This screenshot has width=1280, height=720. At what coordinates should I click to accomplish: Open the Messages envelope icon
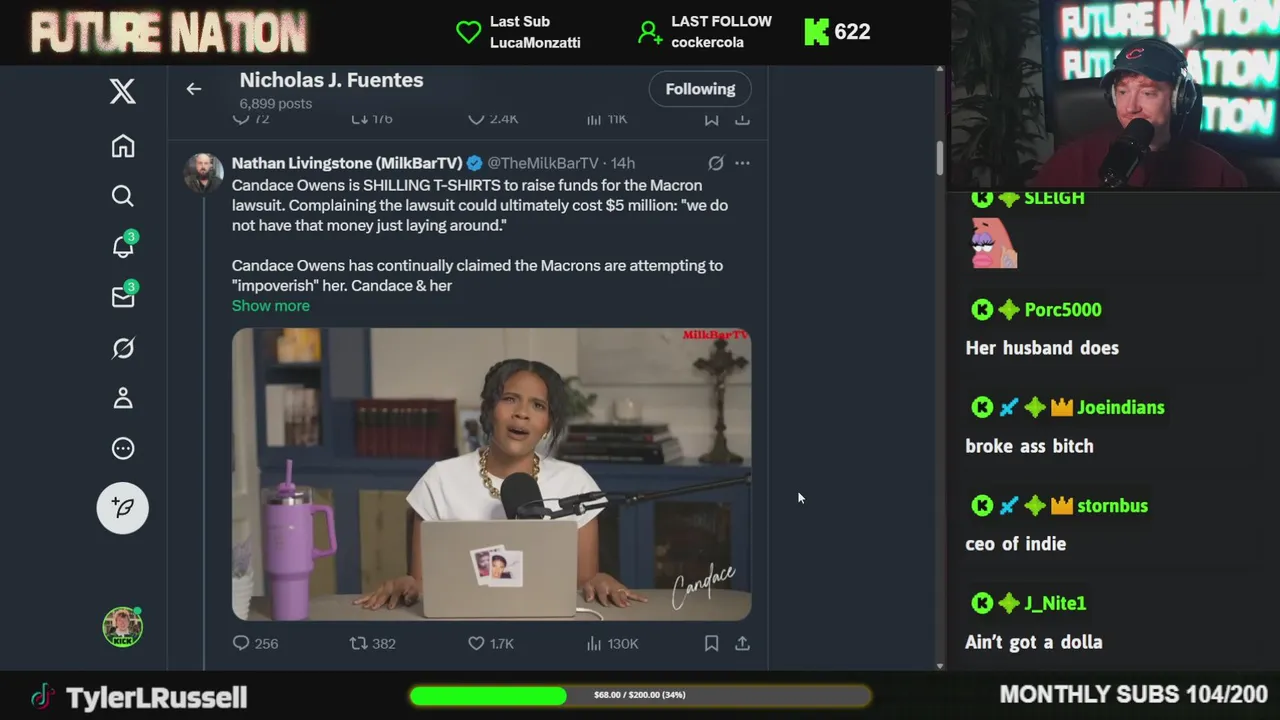[123, 296]
